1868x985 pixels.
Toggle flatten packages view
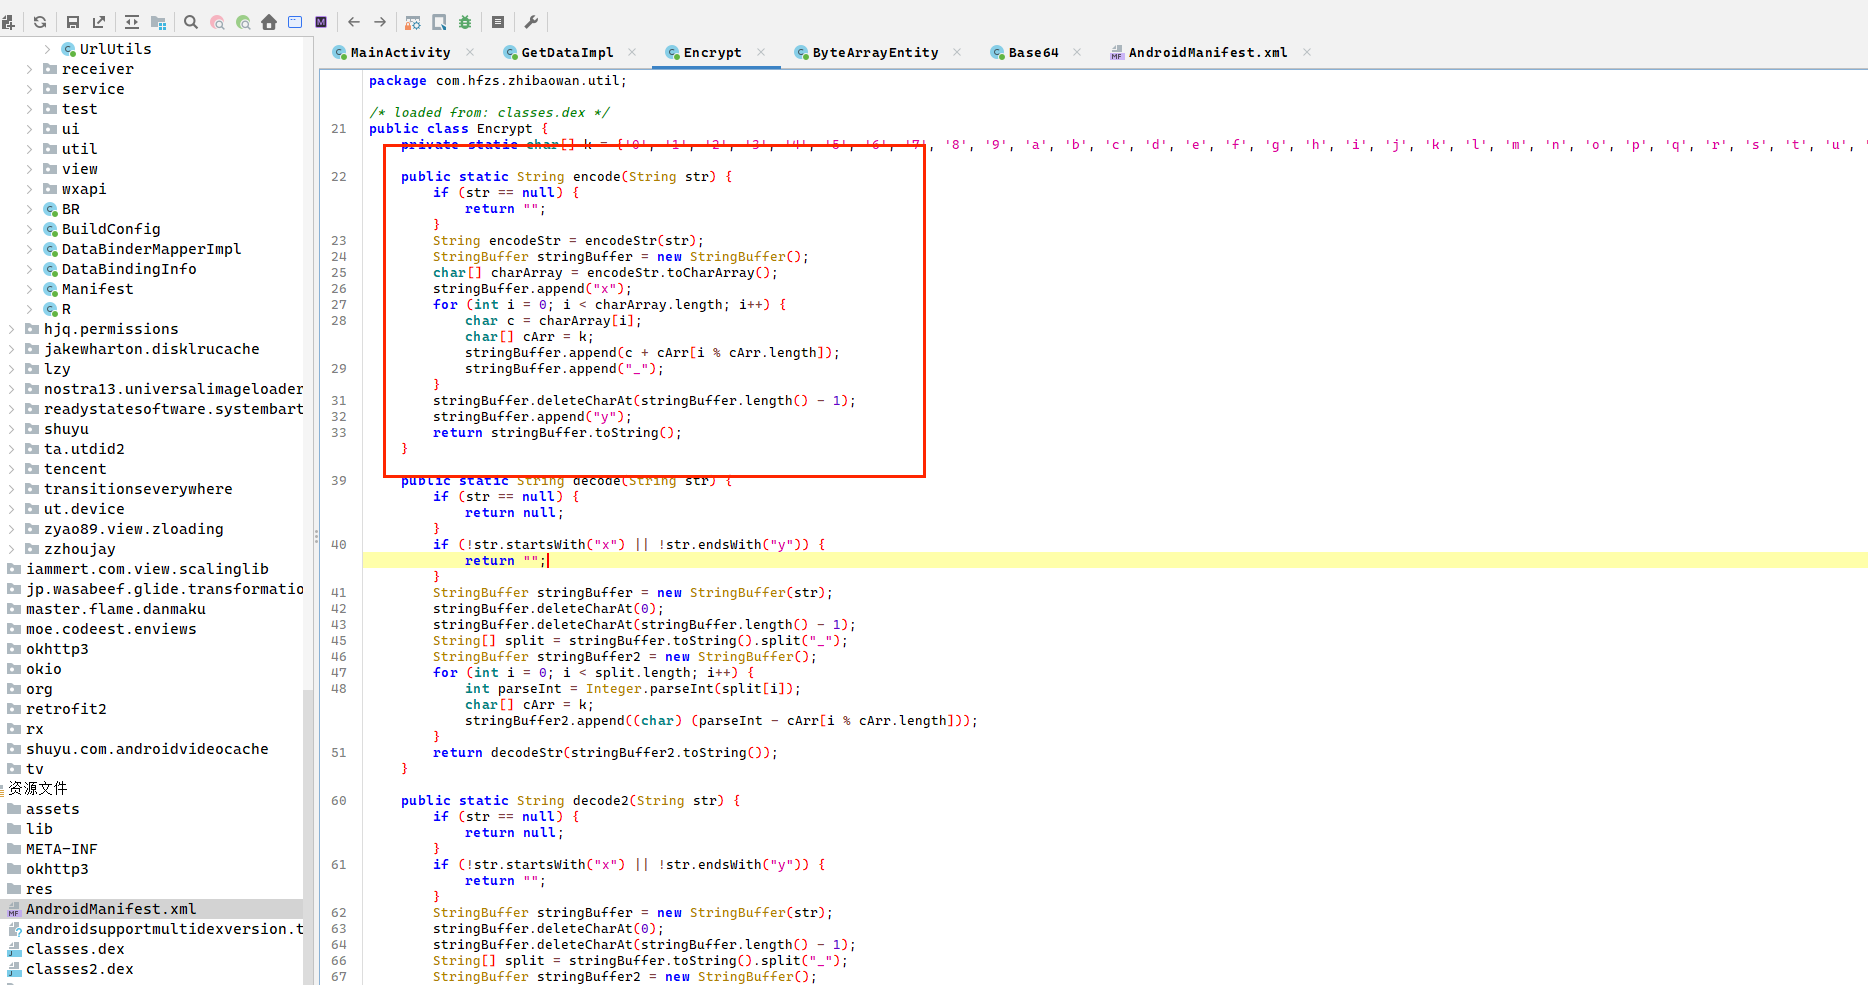158,22
